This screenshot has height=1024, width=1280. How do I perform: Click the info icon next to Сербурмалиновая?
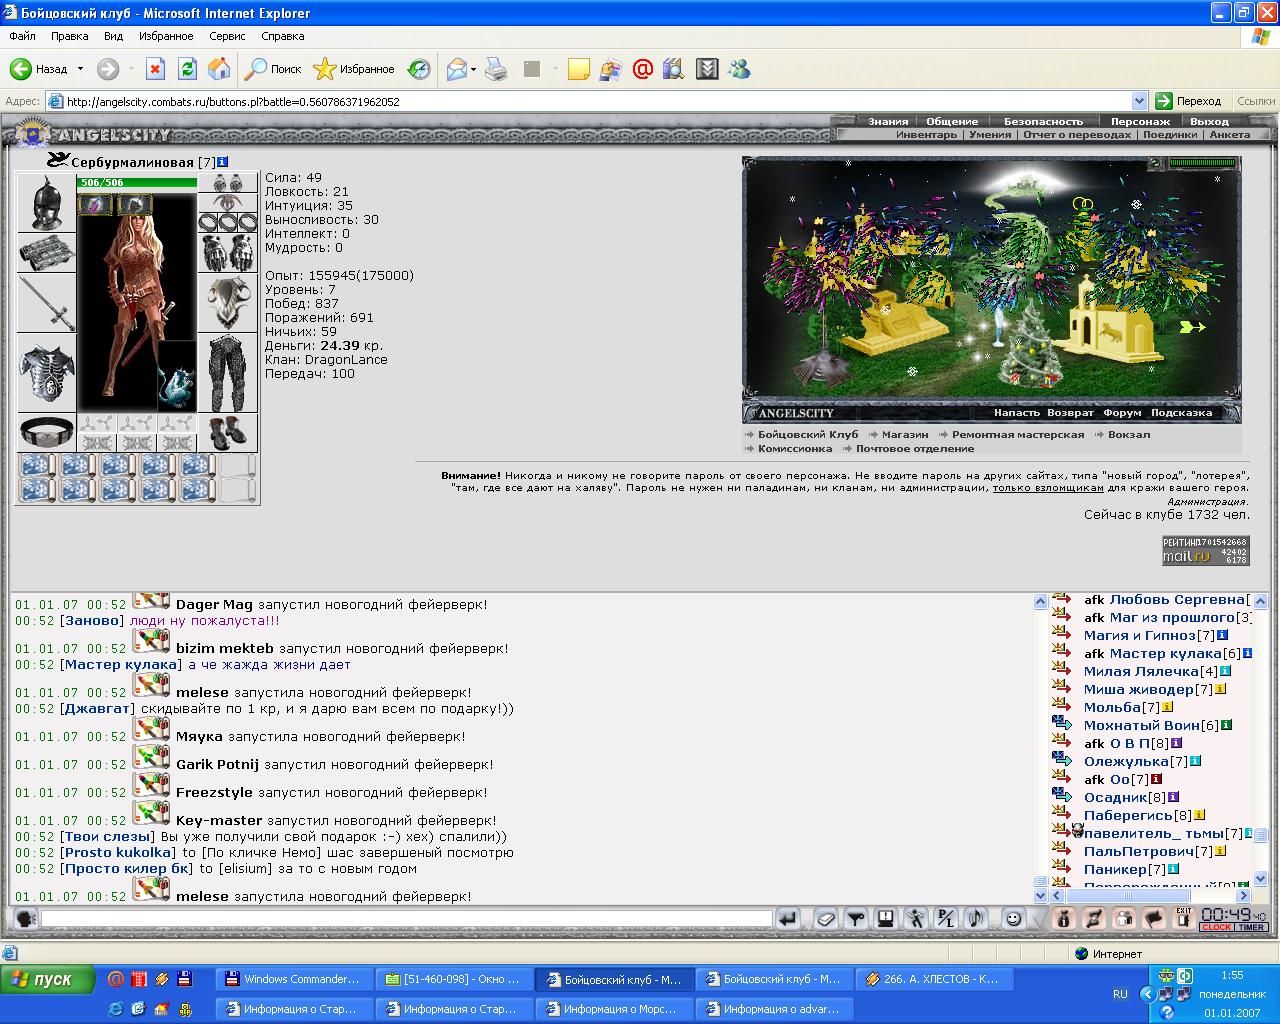(223, 162)
